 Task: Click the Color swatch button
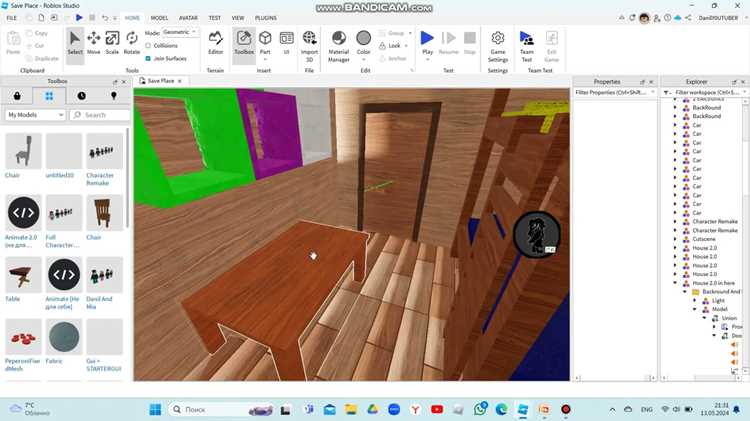(x=364, y=38)
